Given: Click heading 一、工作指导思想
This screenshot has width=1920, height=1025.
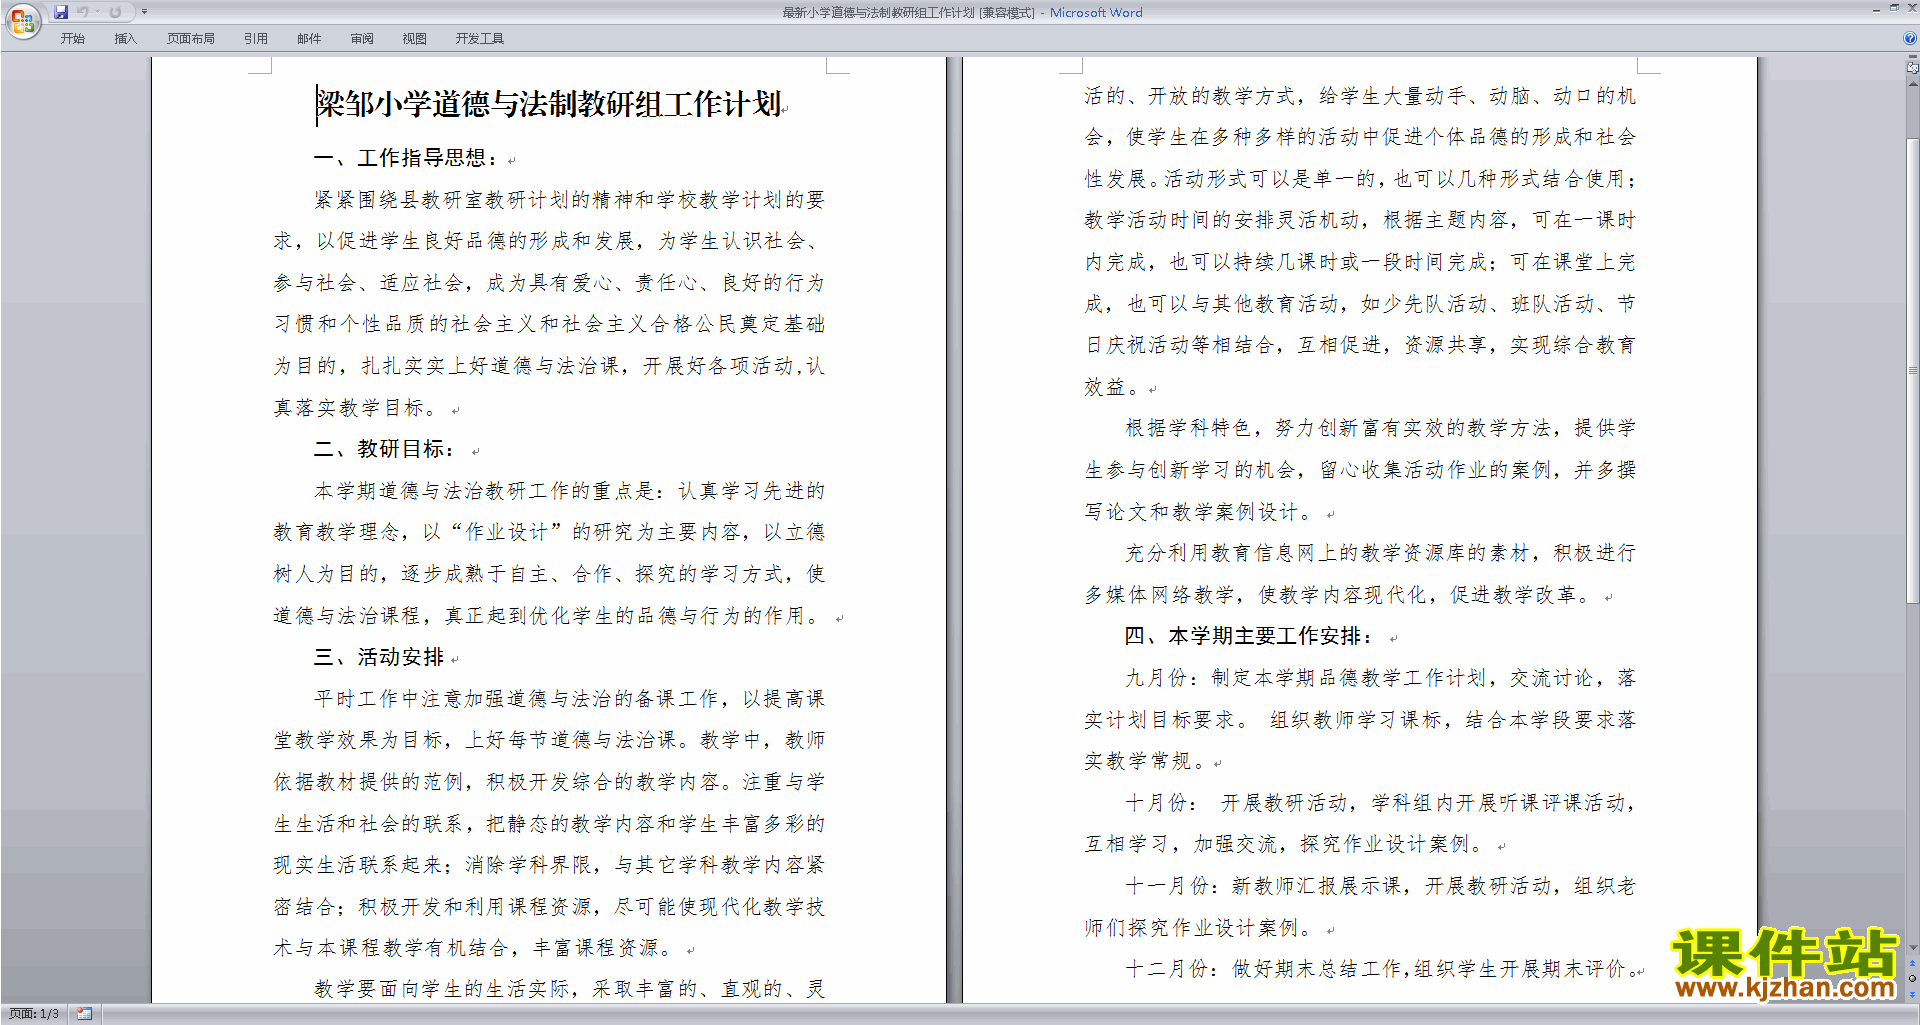Looking at the screenshot, I should point(405,158).
